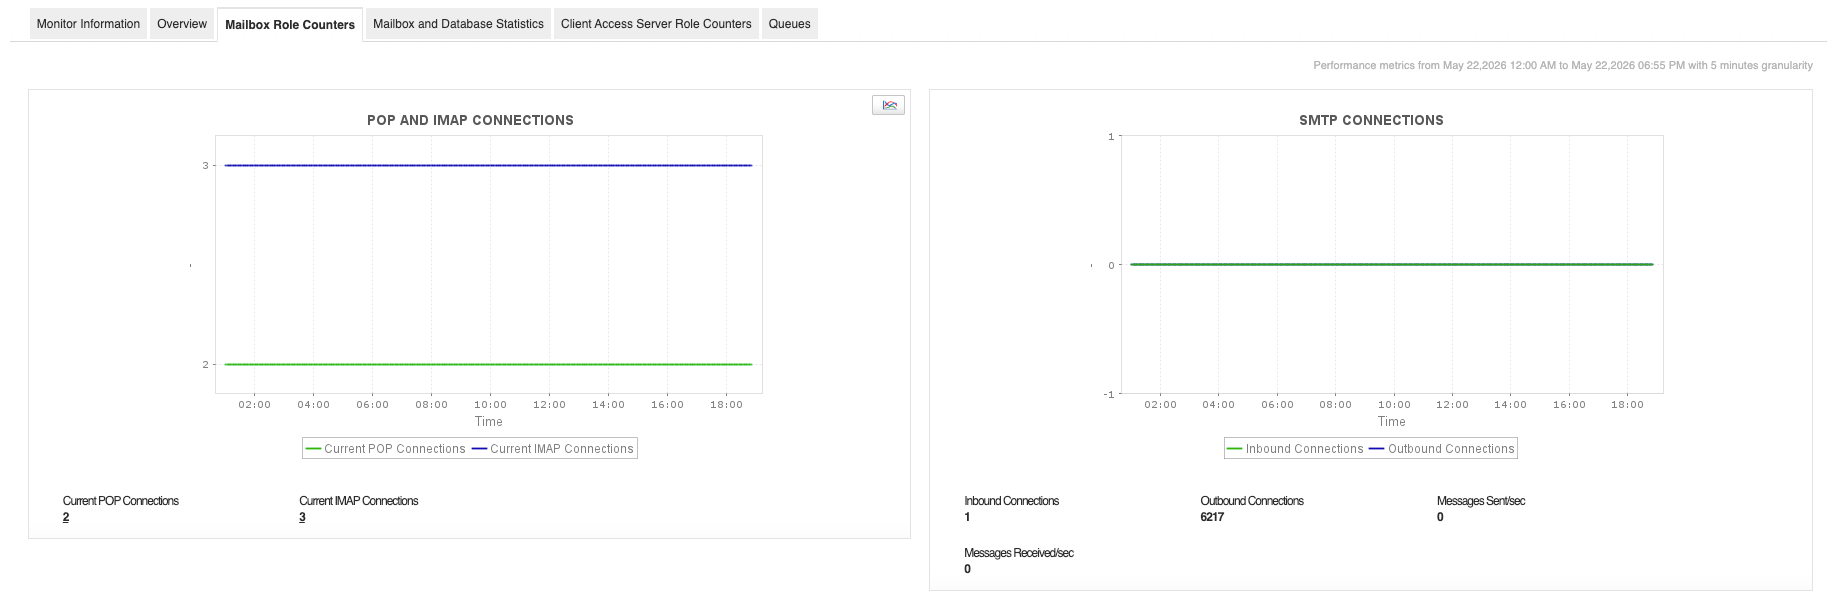
Task: Click the Time axis label under POP/IMAP chart
Action: pos(488,422)
